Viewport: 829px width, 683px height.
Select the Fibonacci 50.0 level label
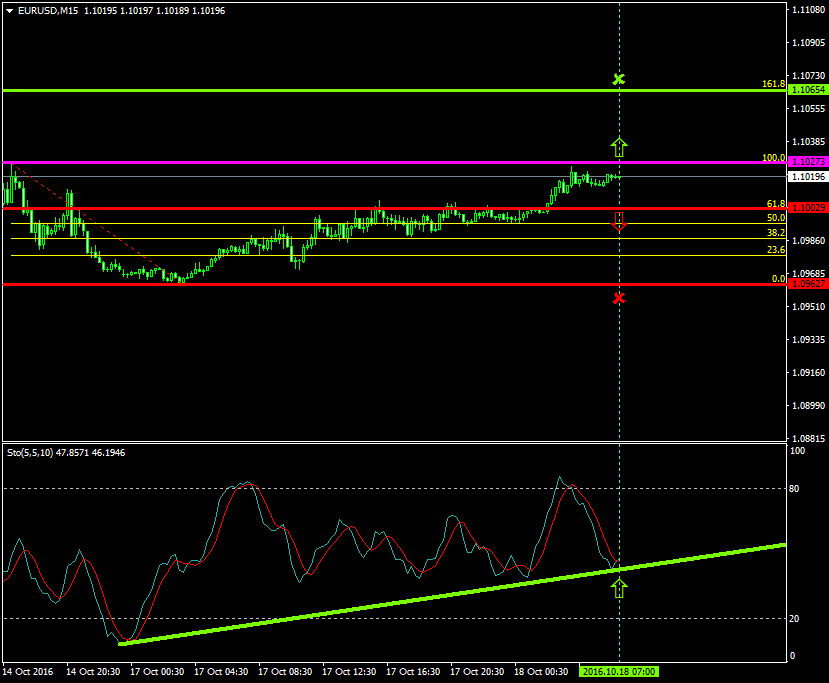click(775, 218)
